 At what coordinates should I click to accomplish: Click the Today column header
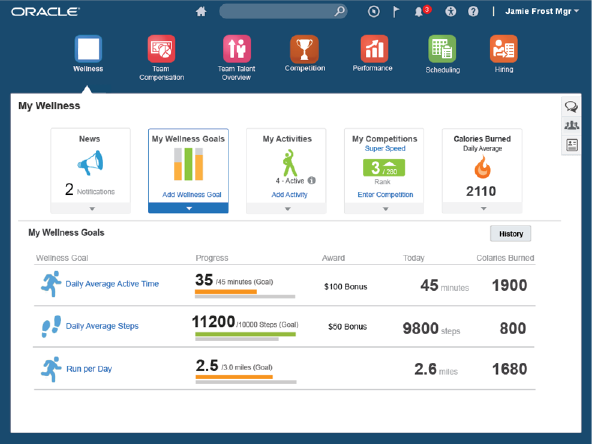[414, 258]
